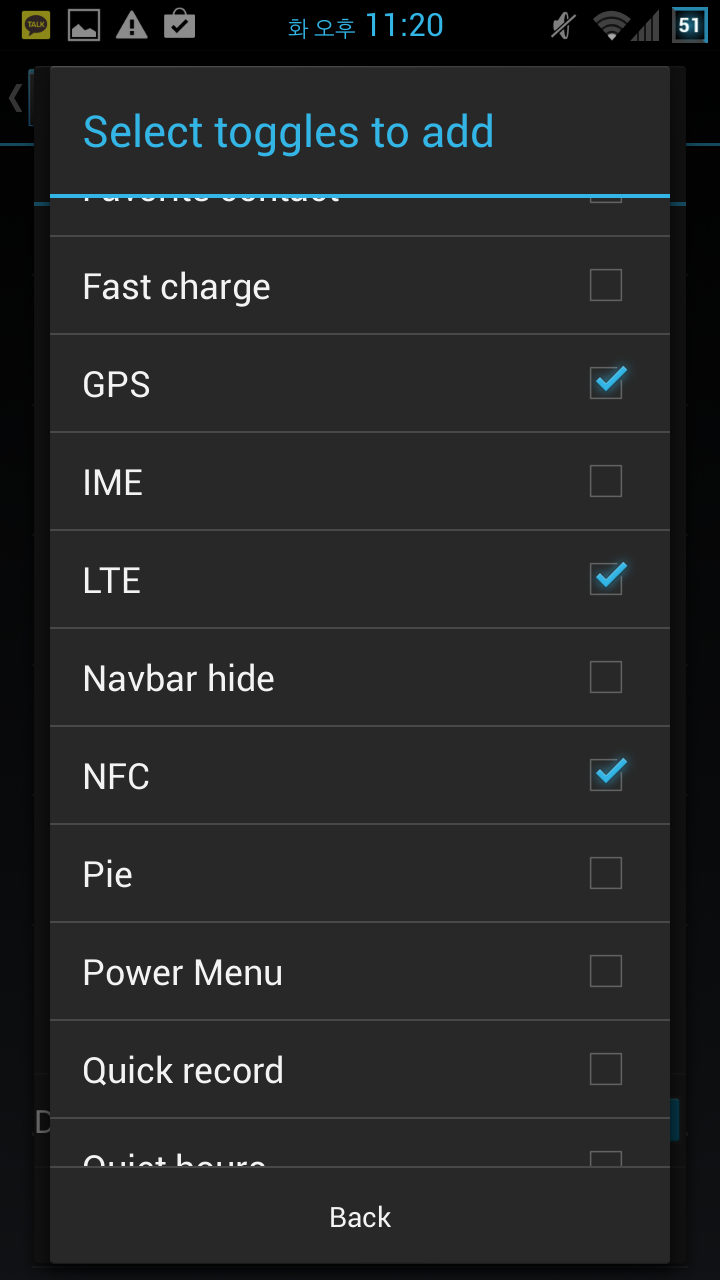This screenshot has height=1280, width=720.
Task: Tap the status bar clock 11:20
Action: [404, 25]
